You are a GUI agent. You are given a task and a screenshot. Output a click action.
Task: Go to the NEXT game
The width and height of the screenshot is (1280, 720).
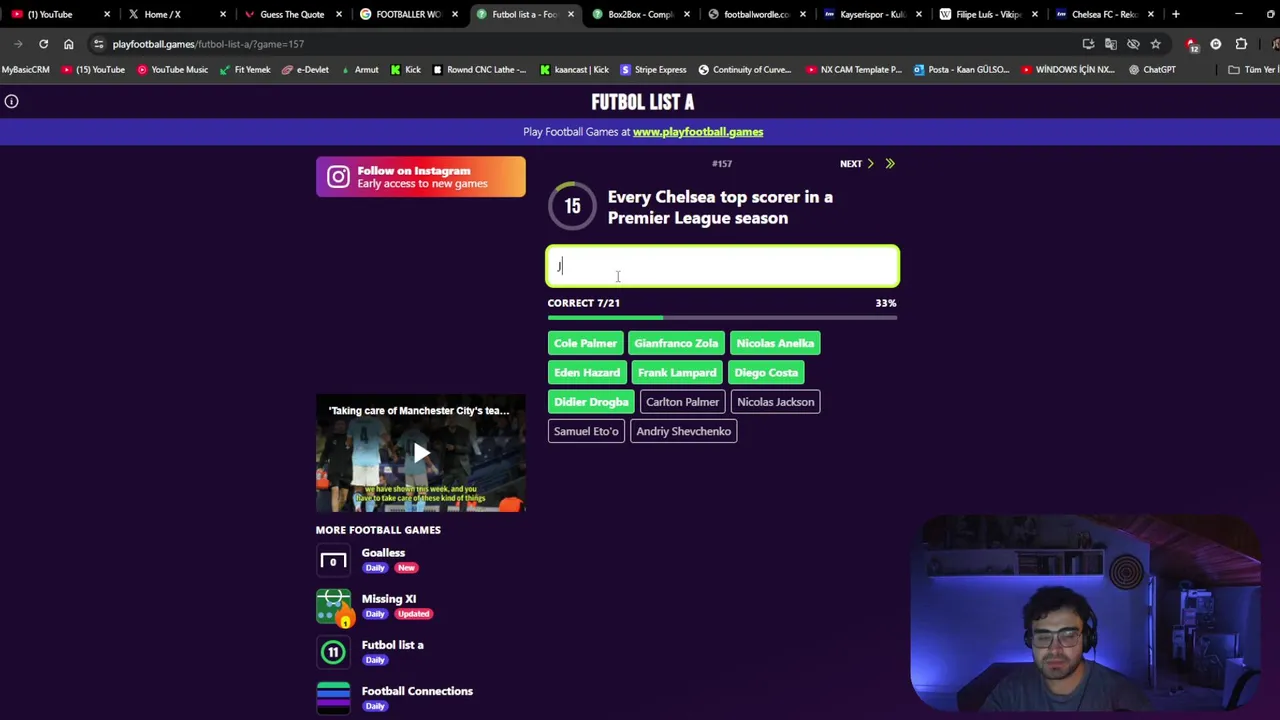857,164
